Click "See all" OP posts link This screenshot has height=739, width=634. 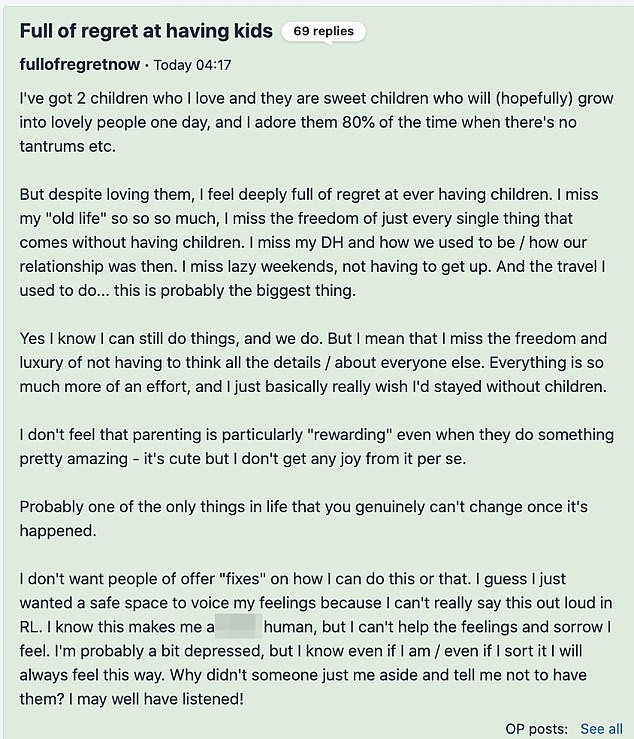pos(601,729)
